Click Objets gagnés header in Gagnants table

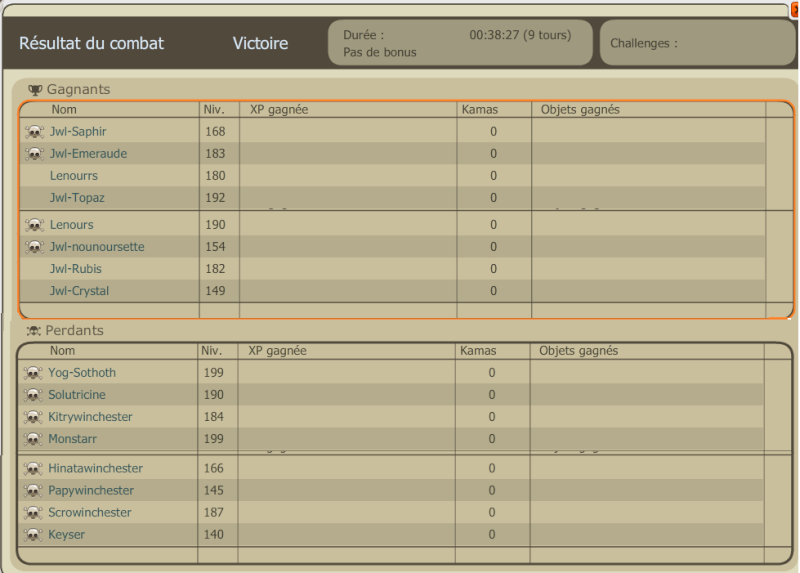point(580,110)
